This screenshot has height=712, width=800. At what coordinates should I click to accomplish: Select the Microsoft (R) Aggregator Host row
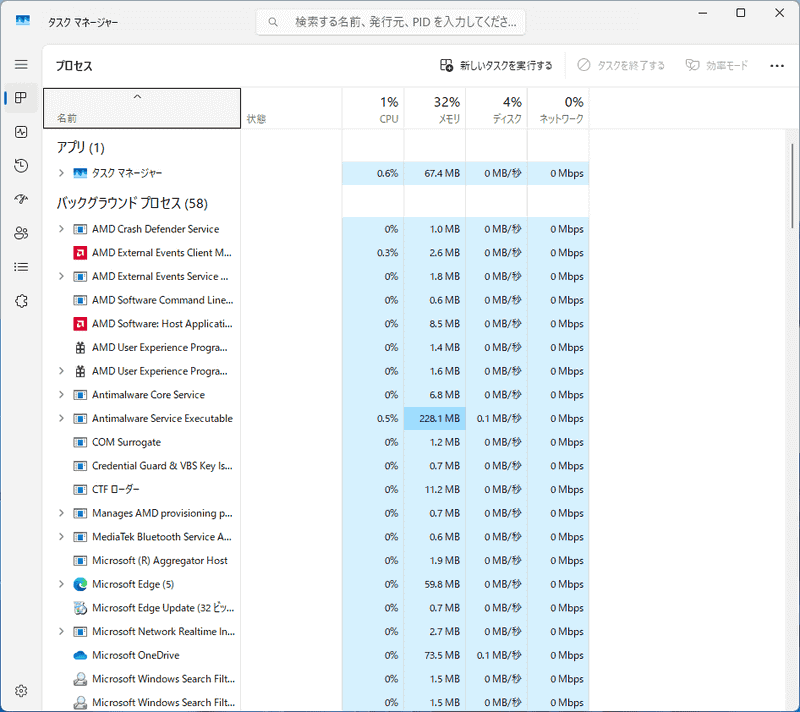coord(316,561)
